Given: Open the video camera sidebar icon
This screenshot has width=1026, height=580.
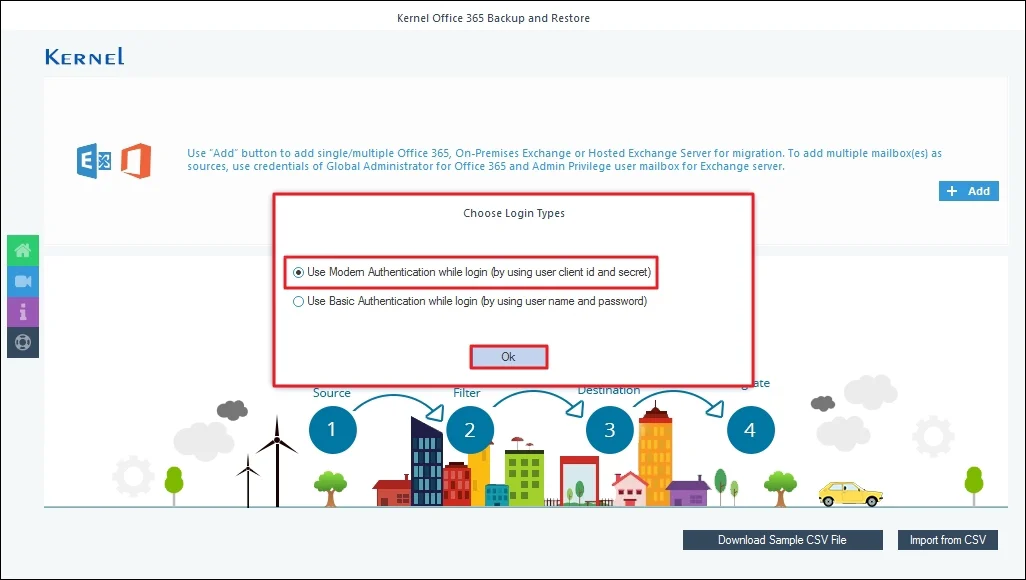Looking at the screenshot, I should [x=23, y=281].
